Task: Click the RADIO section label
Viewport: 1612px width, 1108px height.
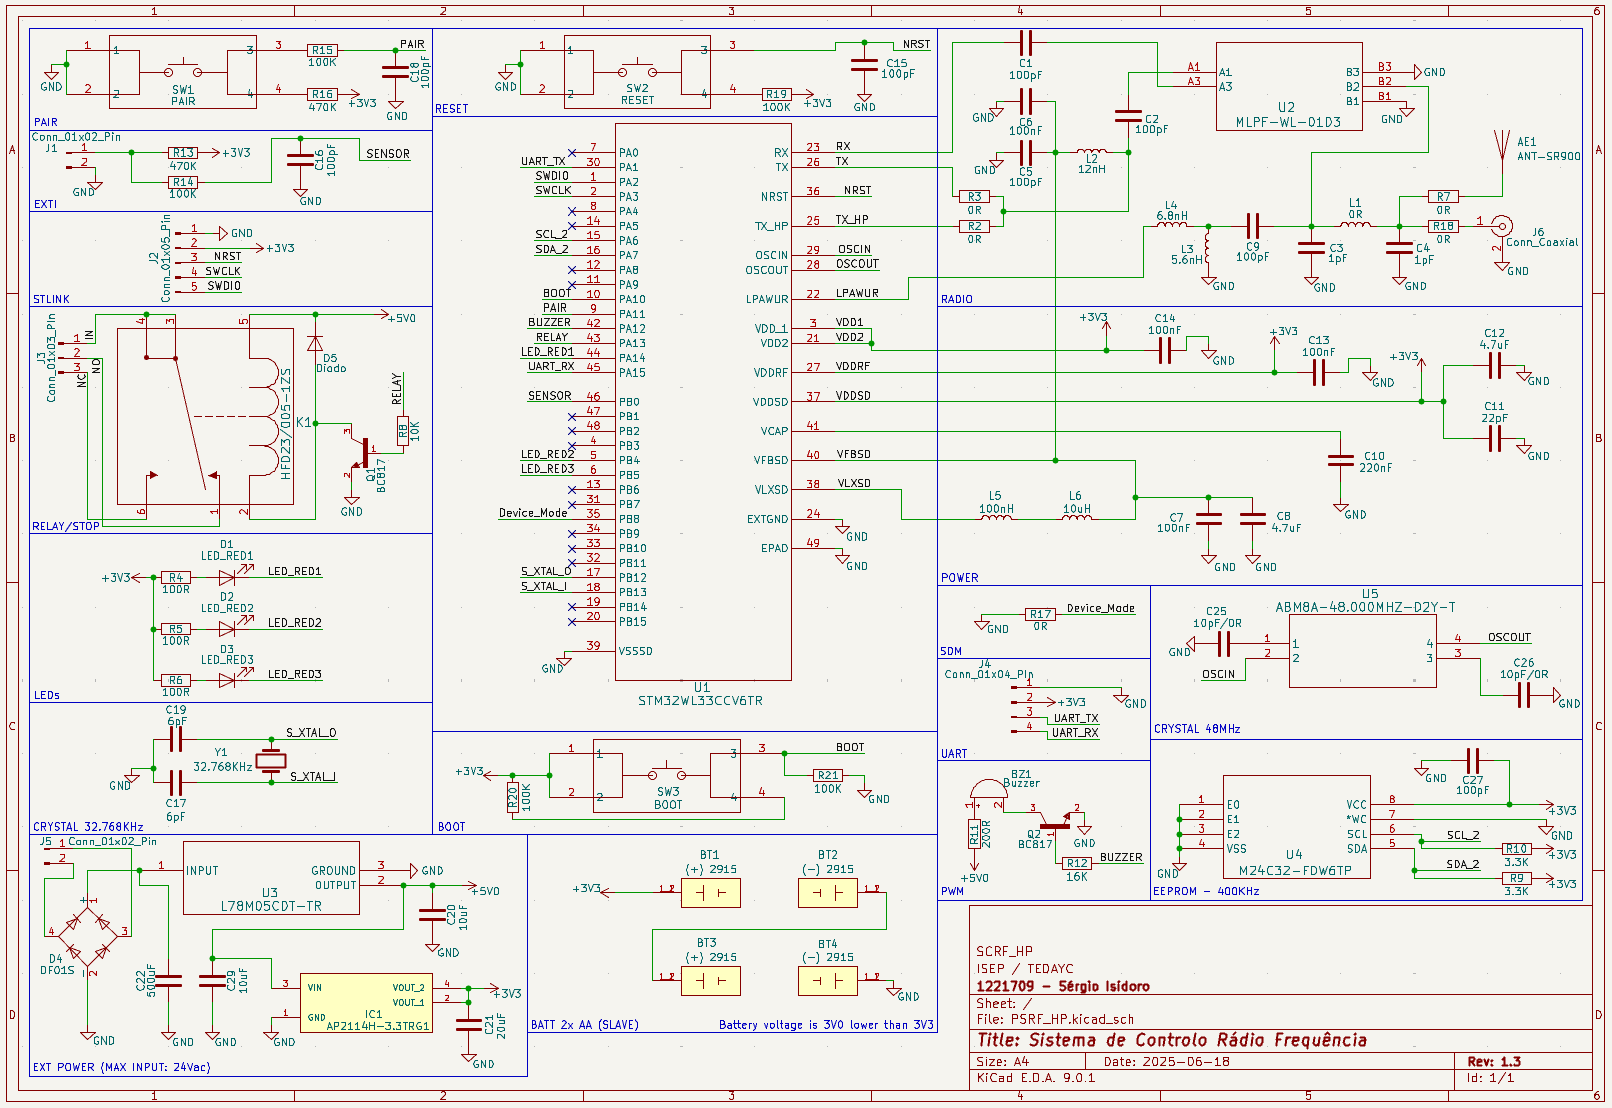Action: pyautogui.click(x=957, y=299)
